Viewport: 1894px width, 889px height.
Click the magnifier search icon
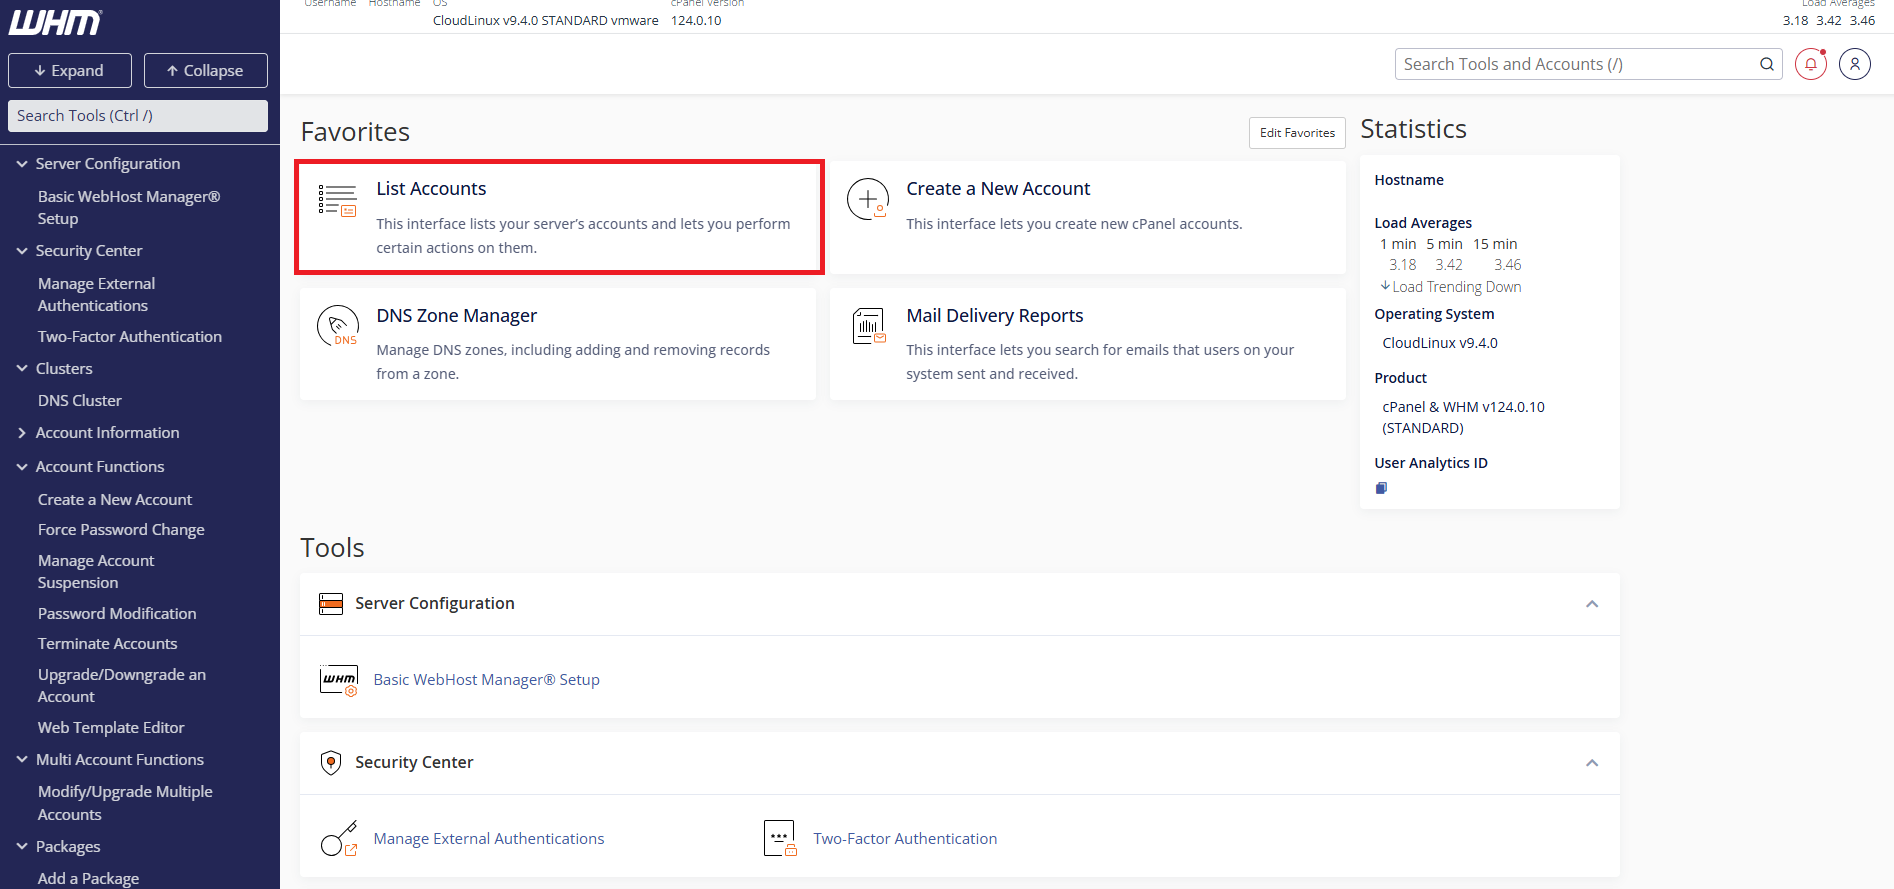[x=1767, y=64]
